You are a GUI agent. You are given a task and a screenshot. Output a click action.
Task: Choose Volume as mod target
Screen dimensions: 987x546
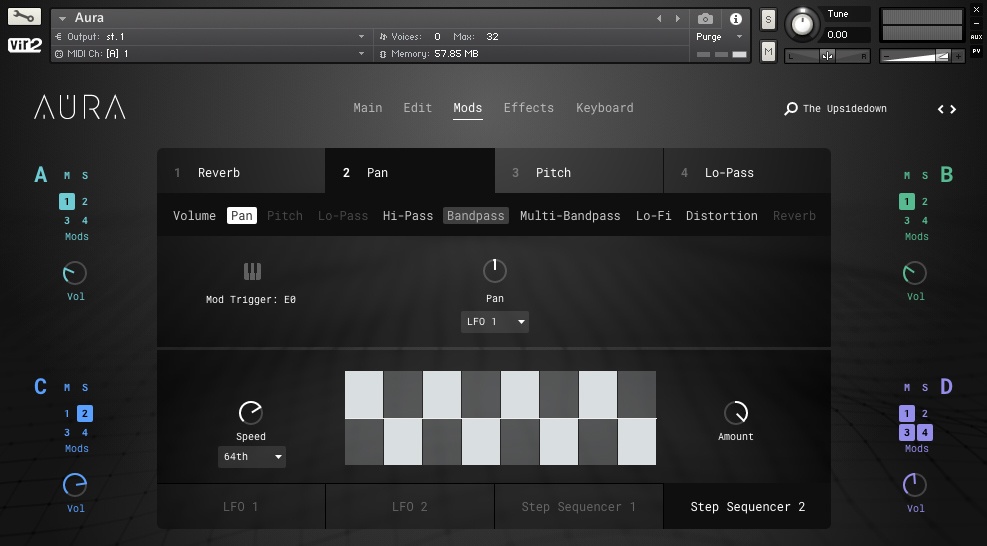(195, 215)
